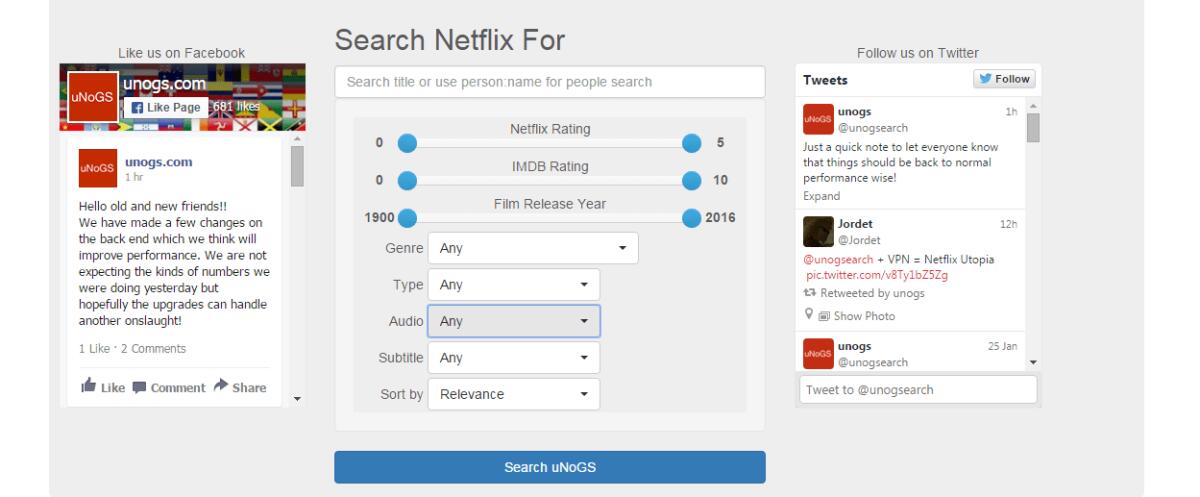Click the Twitter widget scroll down arrow
Viewport: 1200px width, 497px height.
pyautogui.click(x=1033, y=362)
